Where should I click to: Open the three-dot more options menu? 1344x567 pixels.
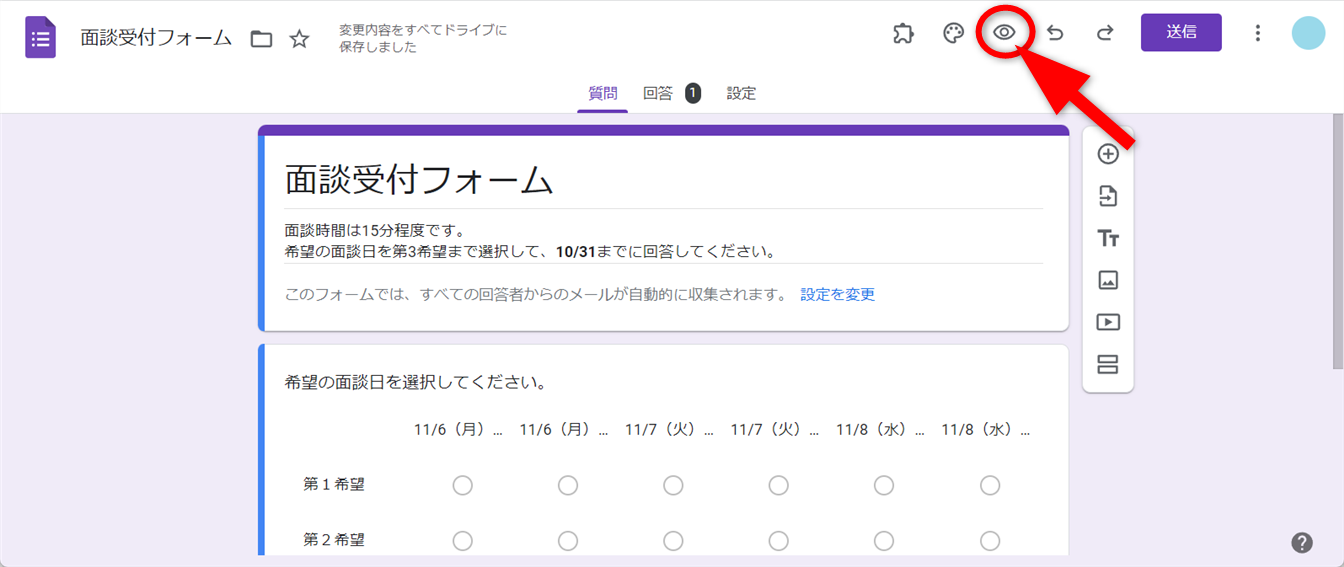coord(1258,33)
